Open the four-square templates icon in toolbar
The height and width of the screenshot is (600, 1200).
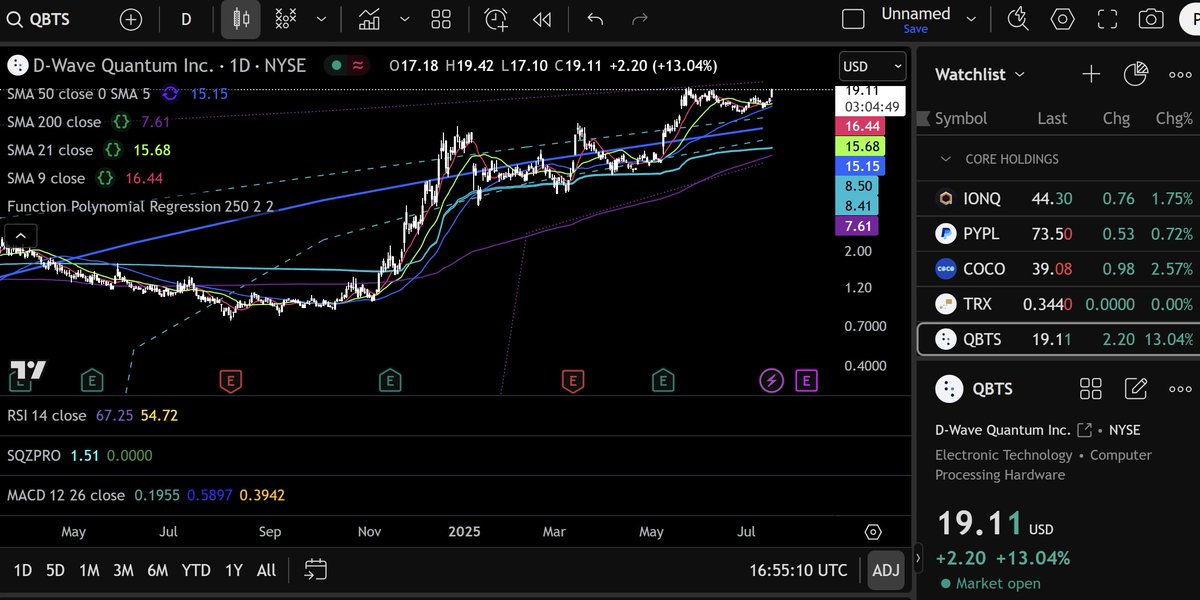click(x=441, y=19)
